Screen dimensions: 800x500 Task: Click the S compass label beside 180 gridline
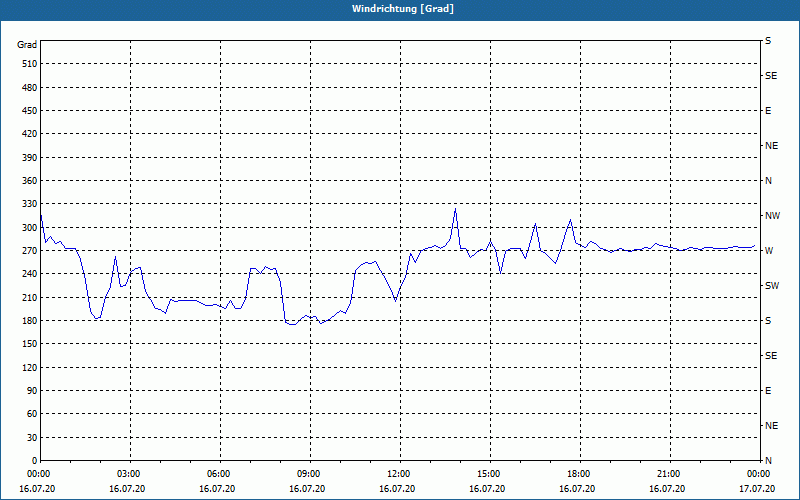click(x=768, y=321)
